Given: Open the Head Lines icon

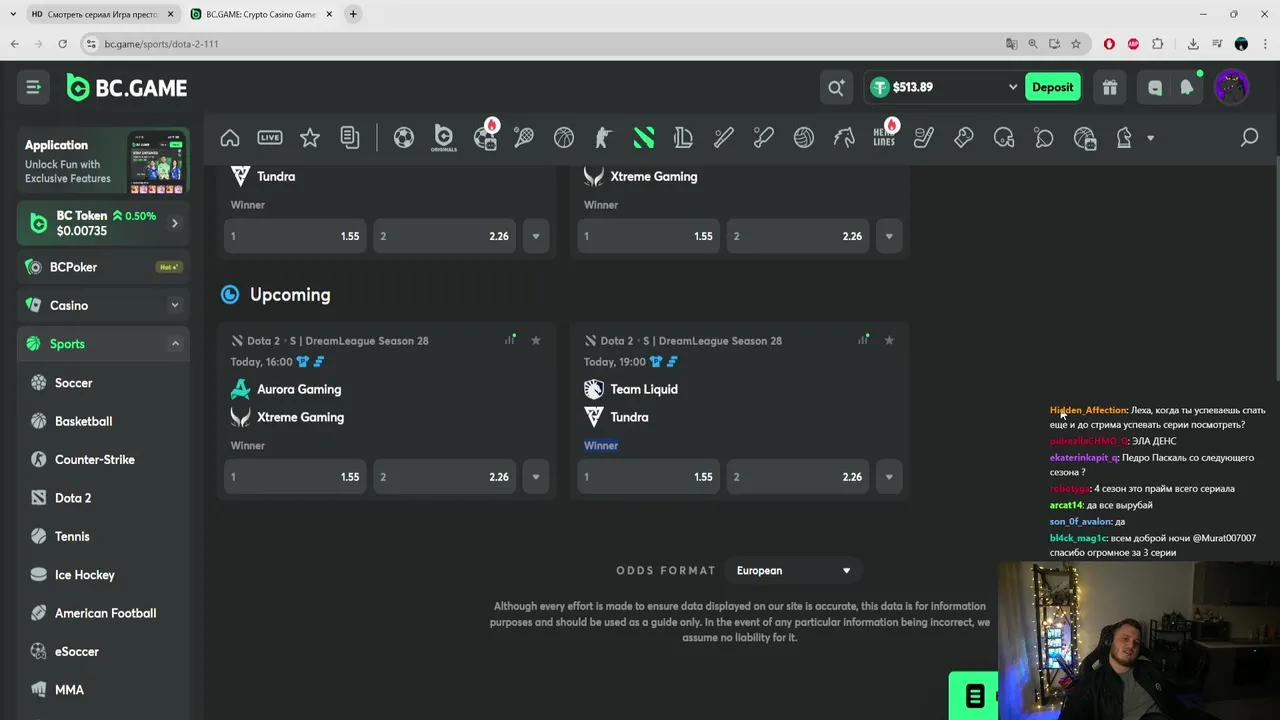Looking at the screenshot, I should (x=885, y=136).
